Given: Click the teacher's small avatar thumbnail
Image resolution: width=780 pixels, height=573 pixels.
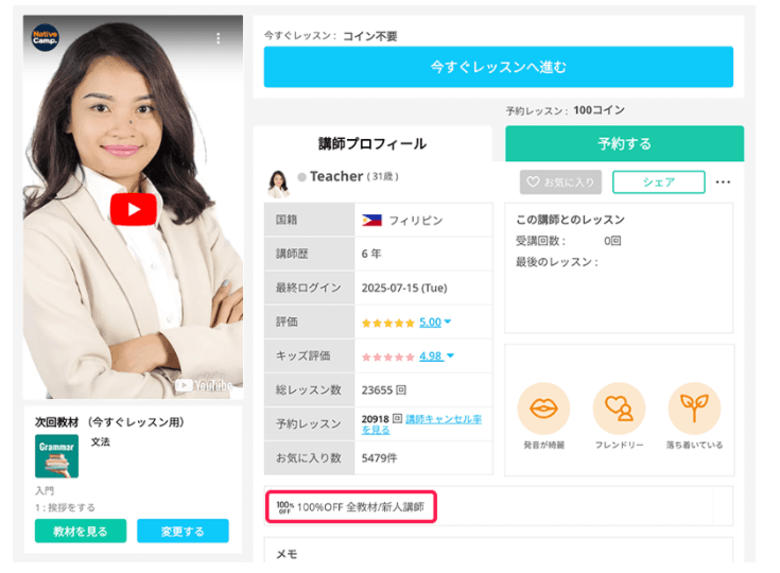Looking at the screenshot, I should pyautogui.click(x=278, y=183).
